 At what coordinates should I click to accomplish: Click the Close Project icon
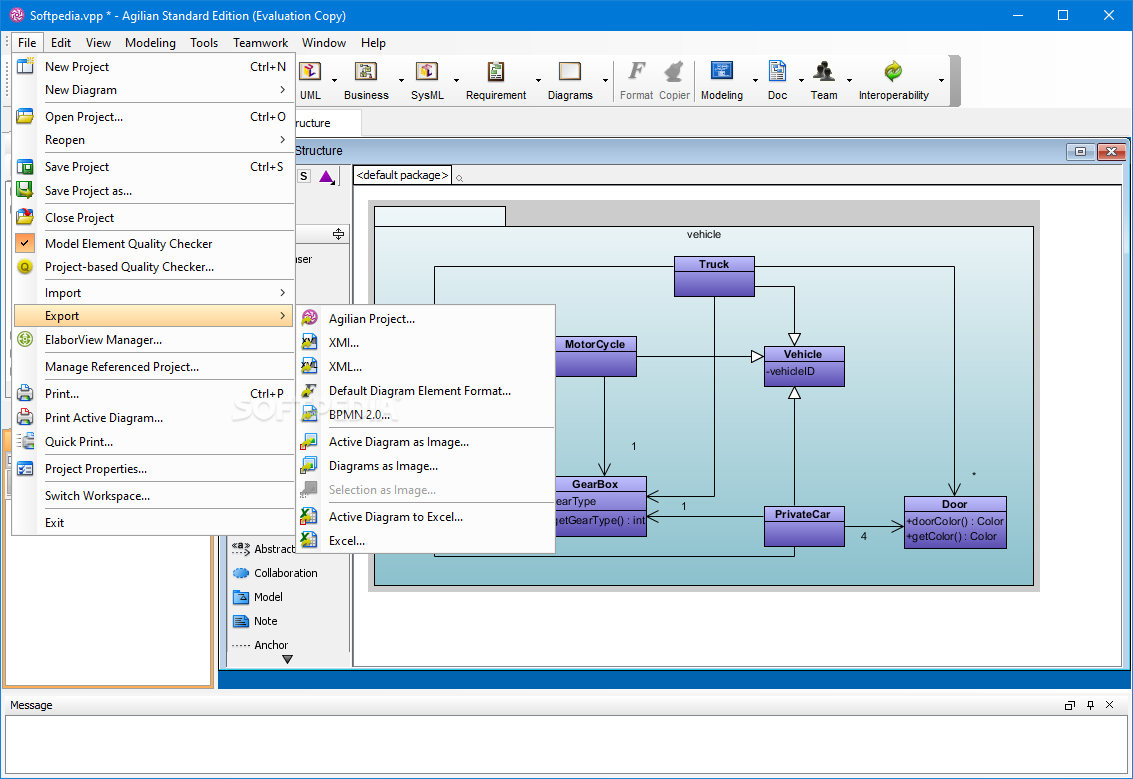(25, 217)
